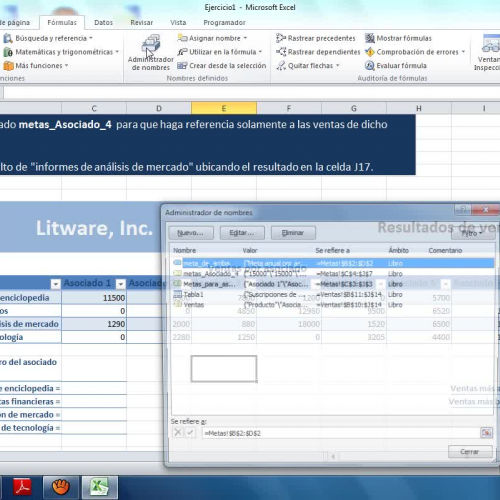The width and height of the screenshot is (500, 500).
Task: Expand Comprobación de errores dropdown arrow
Action: (x=463, y=52)
